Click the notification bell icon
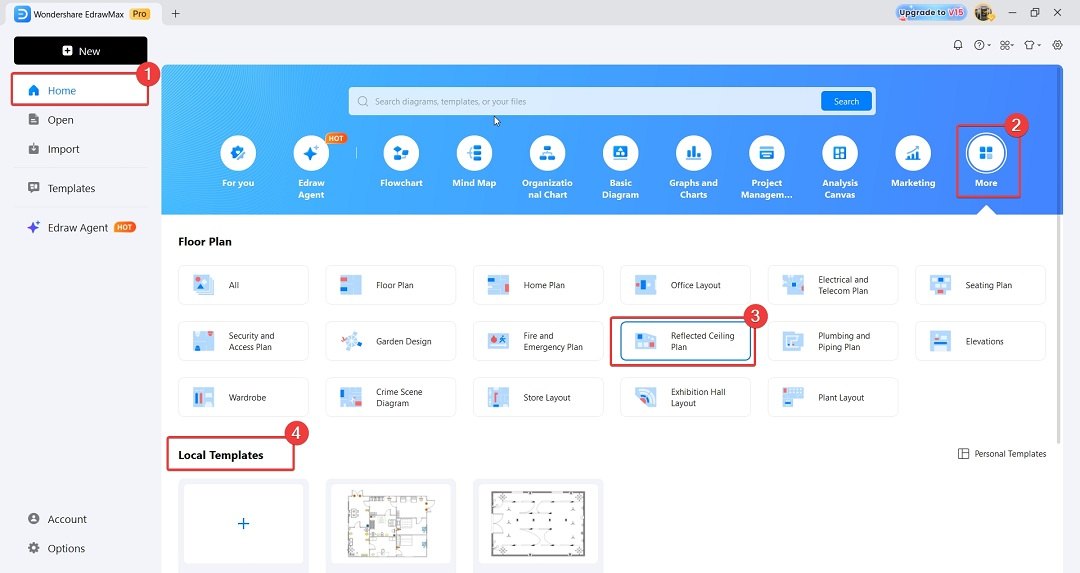The image size is (1080, 573). (x=957, y=45)
